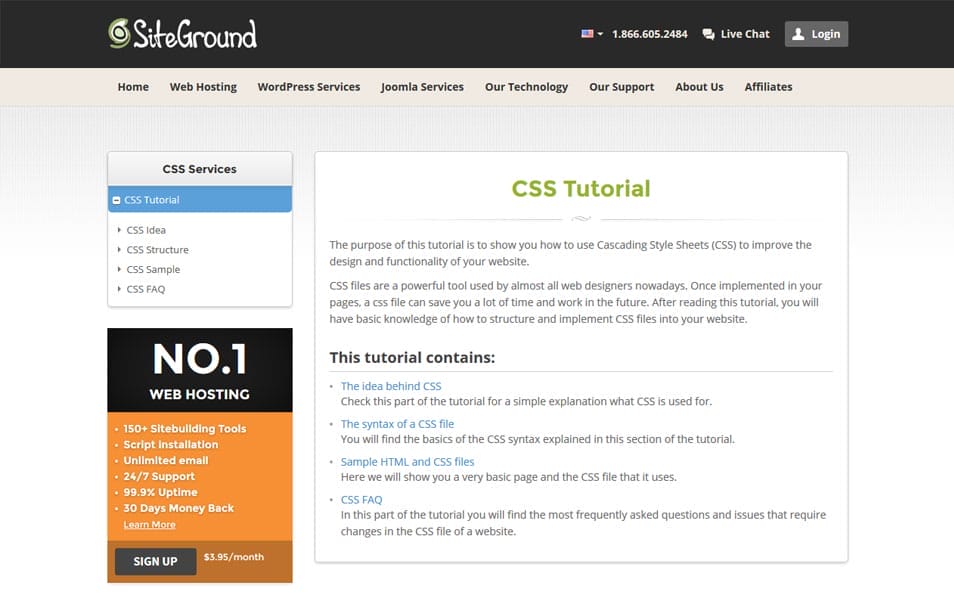Collapse the CSS Tutorial section
Viewport: 954px width, 600px height.
pyautogui.click(x=116, y=199)
